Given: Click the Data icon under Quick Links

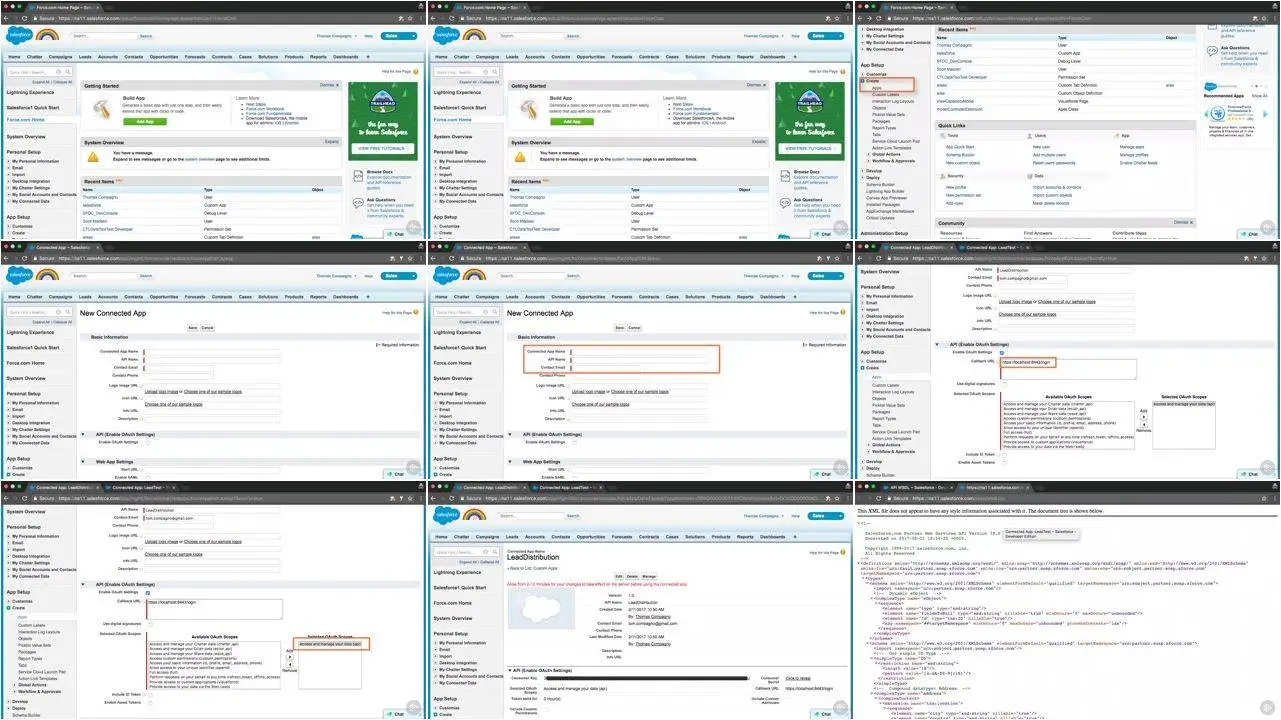Looking at the screenshot, I should coord(1030,175).
